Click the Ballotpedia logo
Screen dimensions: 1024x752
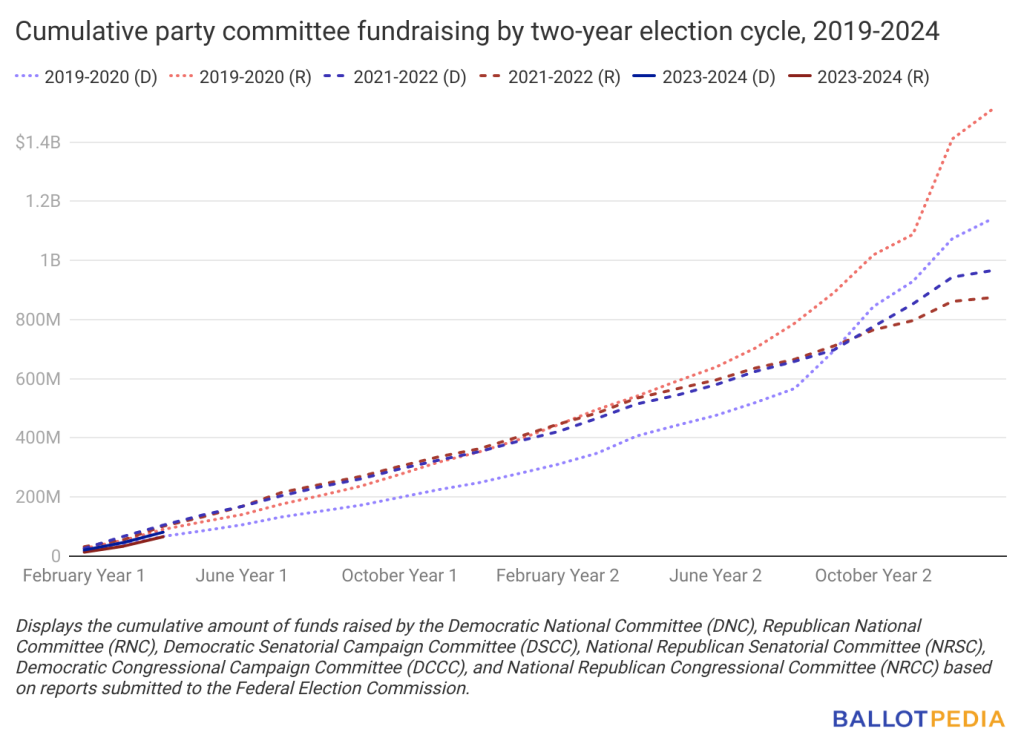[x=918, y=719]
